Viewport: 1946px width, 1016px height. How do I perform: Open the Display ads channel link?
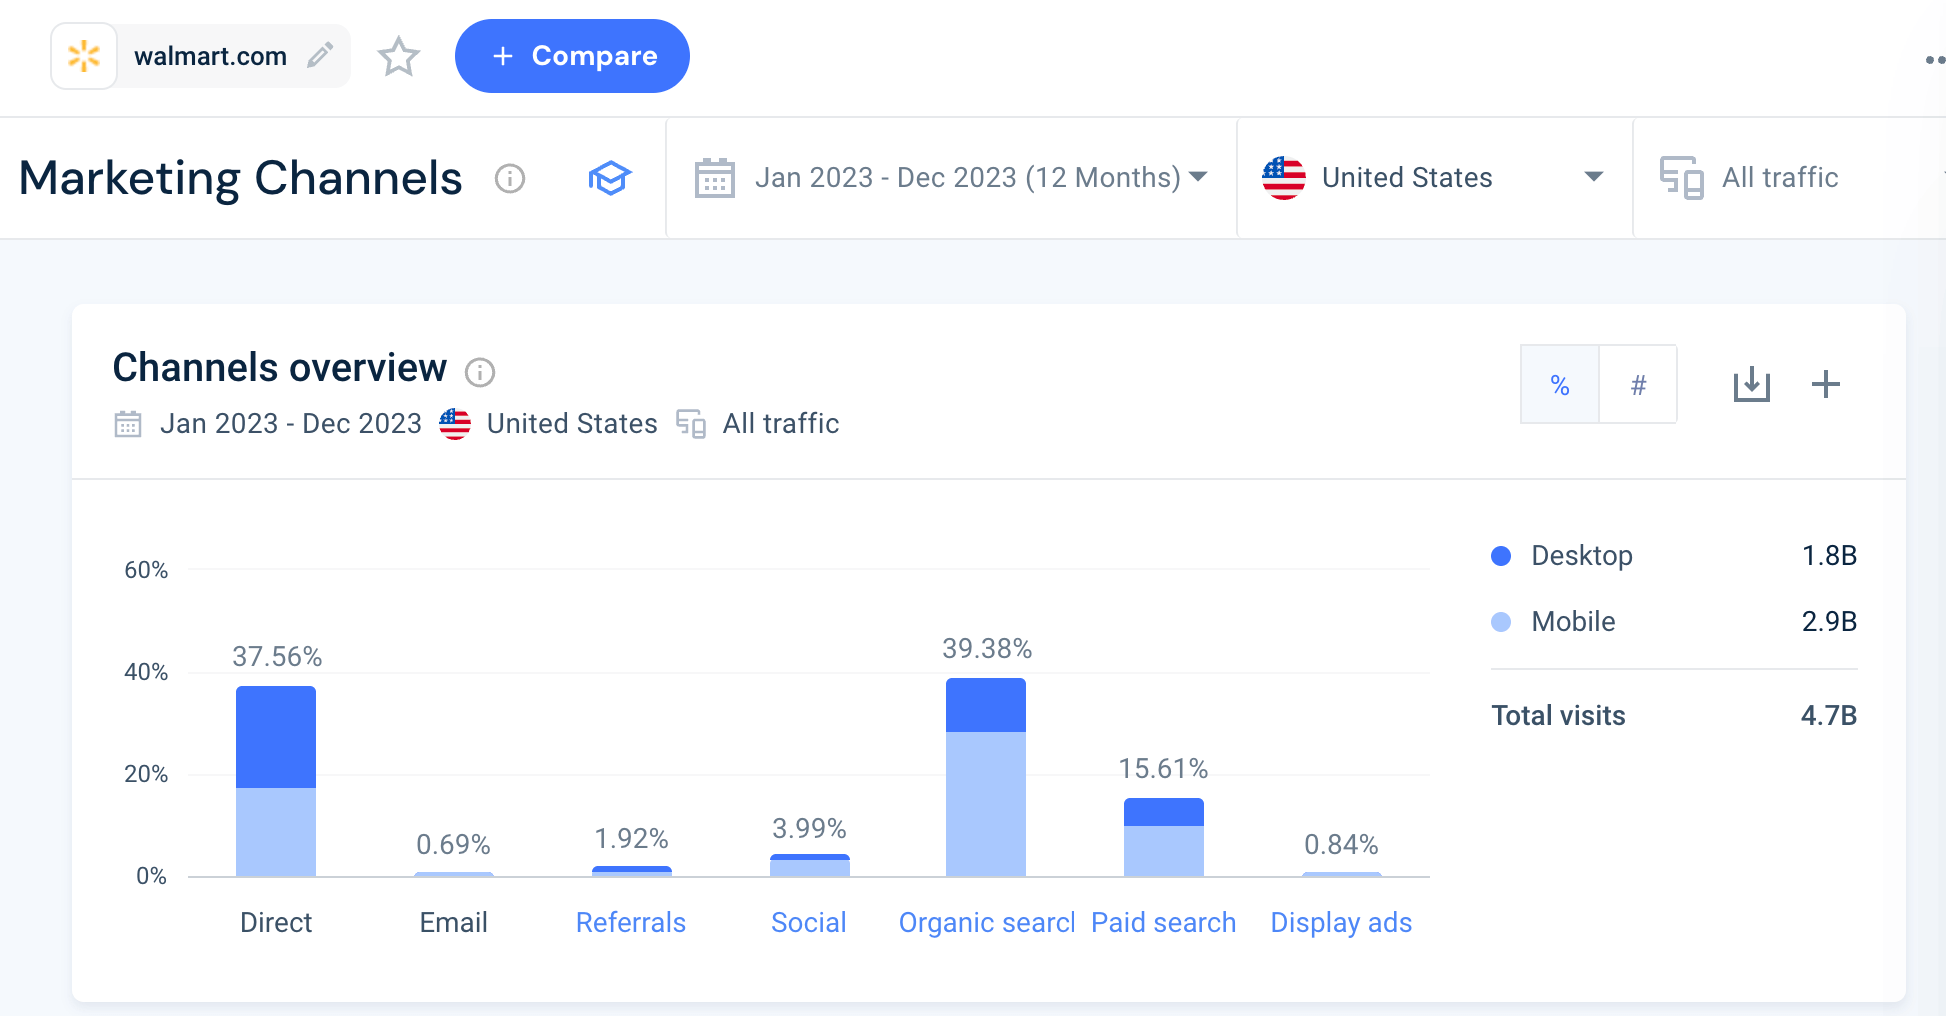click(x=1341, y=922)
